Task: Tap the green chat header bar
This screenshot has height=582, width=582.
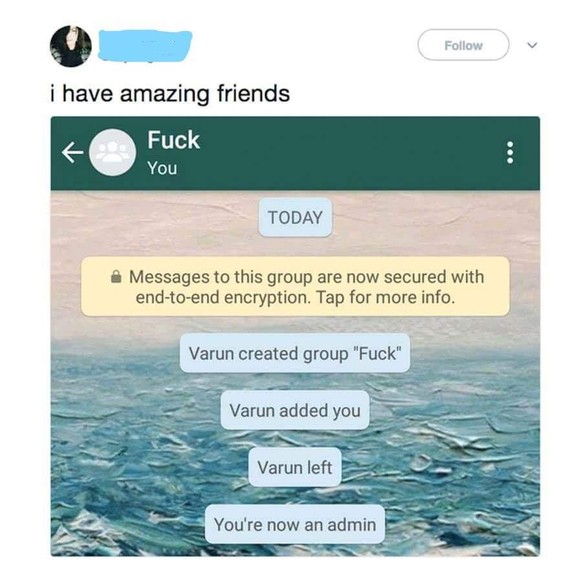Action: [295, 153]
